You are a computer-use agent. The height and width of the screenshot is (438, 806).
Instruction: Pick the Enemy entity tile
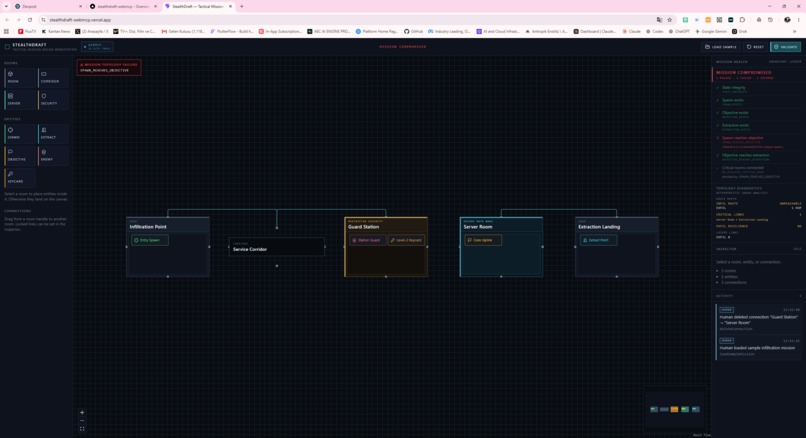click(53, 156)
